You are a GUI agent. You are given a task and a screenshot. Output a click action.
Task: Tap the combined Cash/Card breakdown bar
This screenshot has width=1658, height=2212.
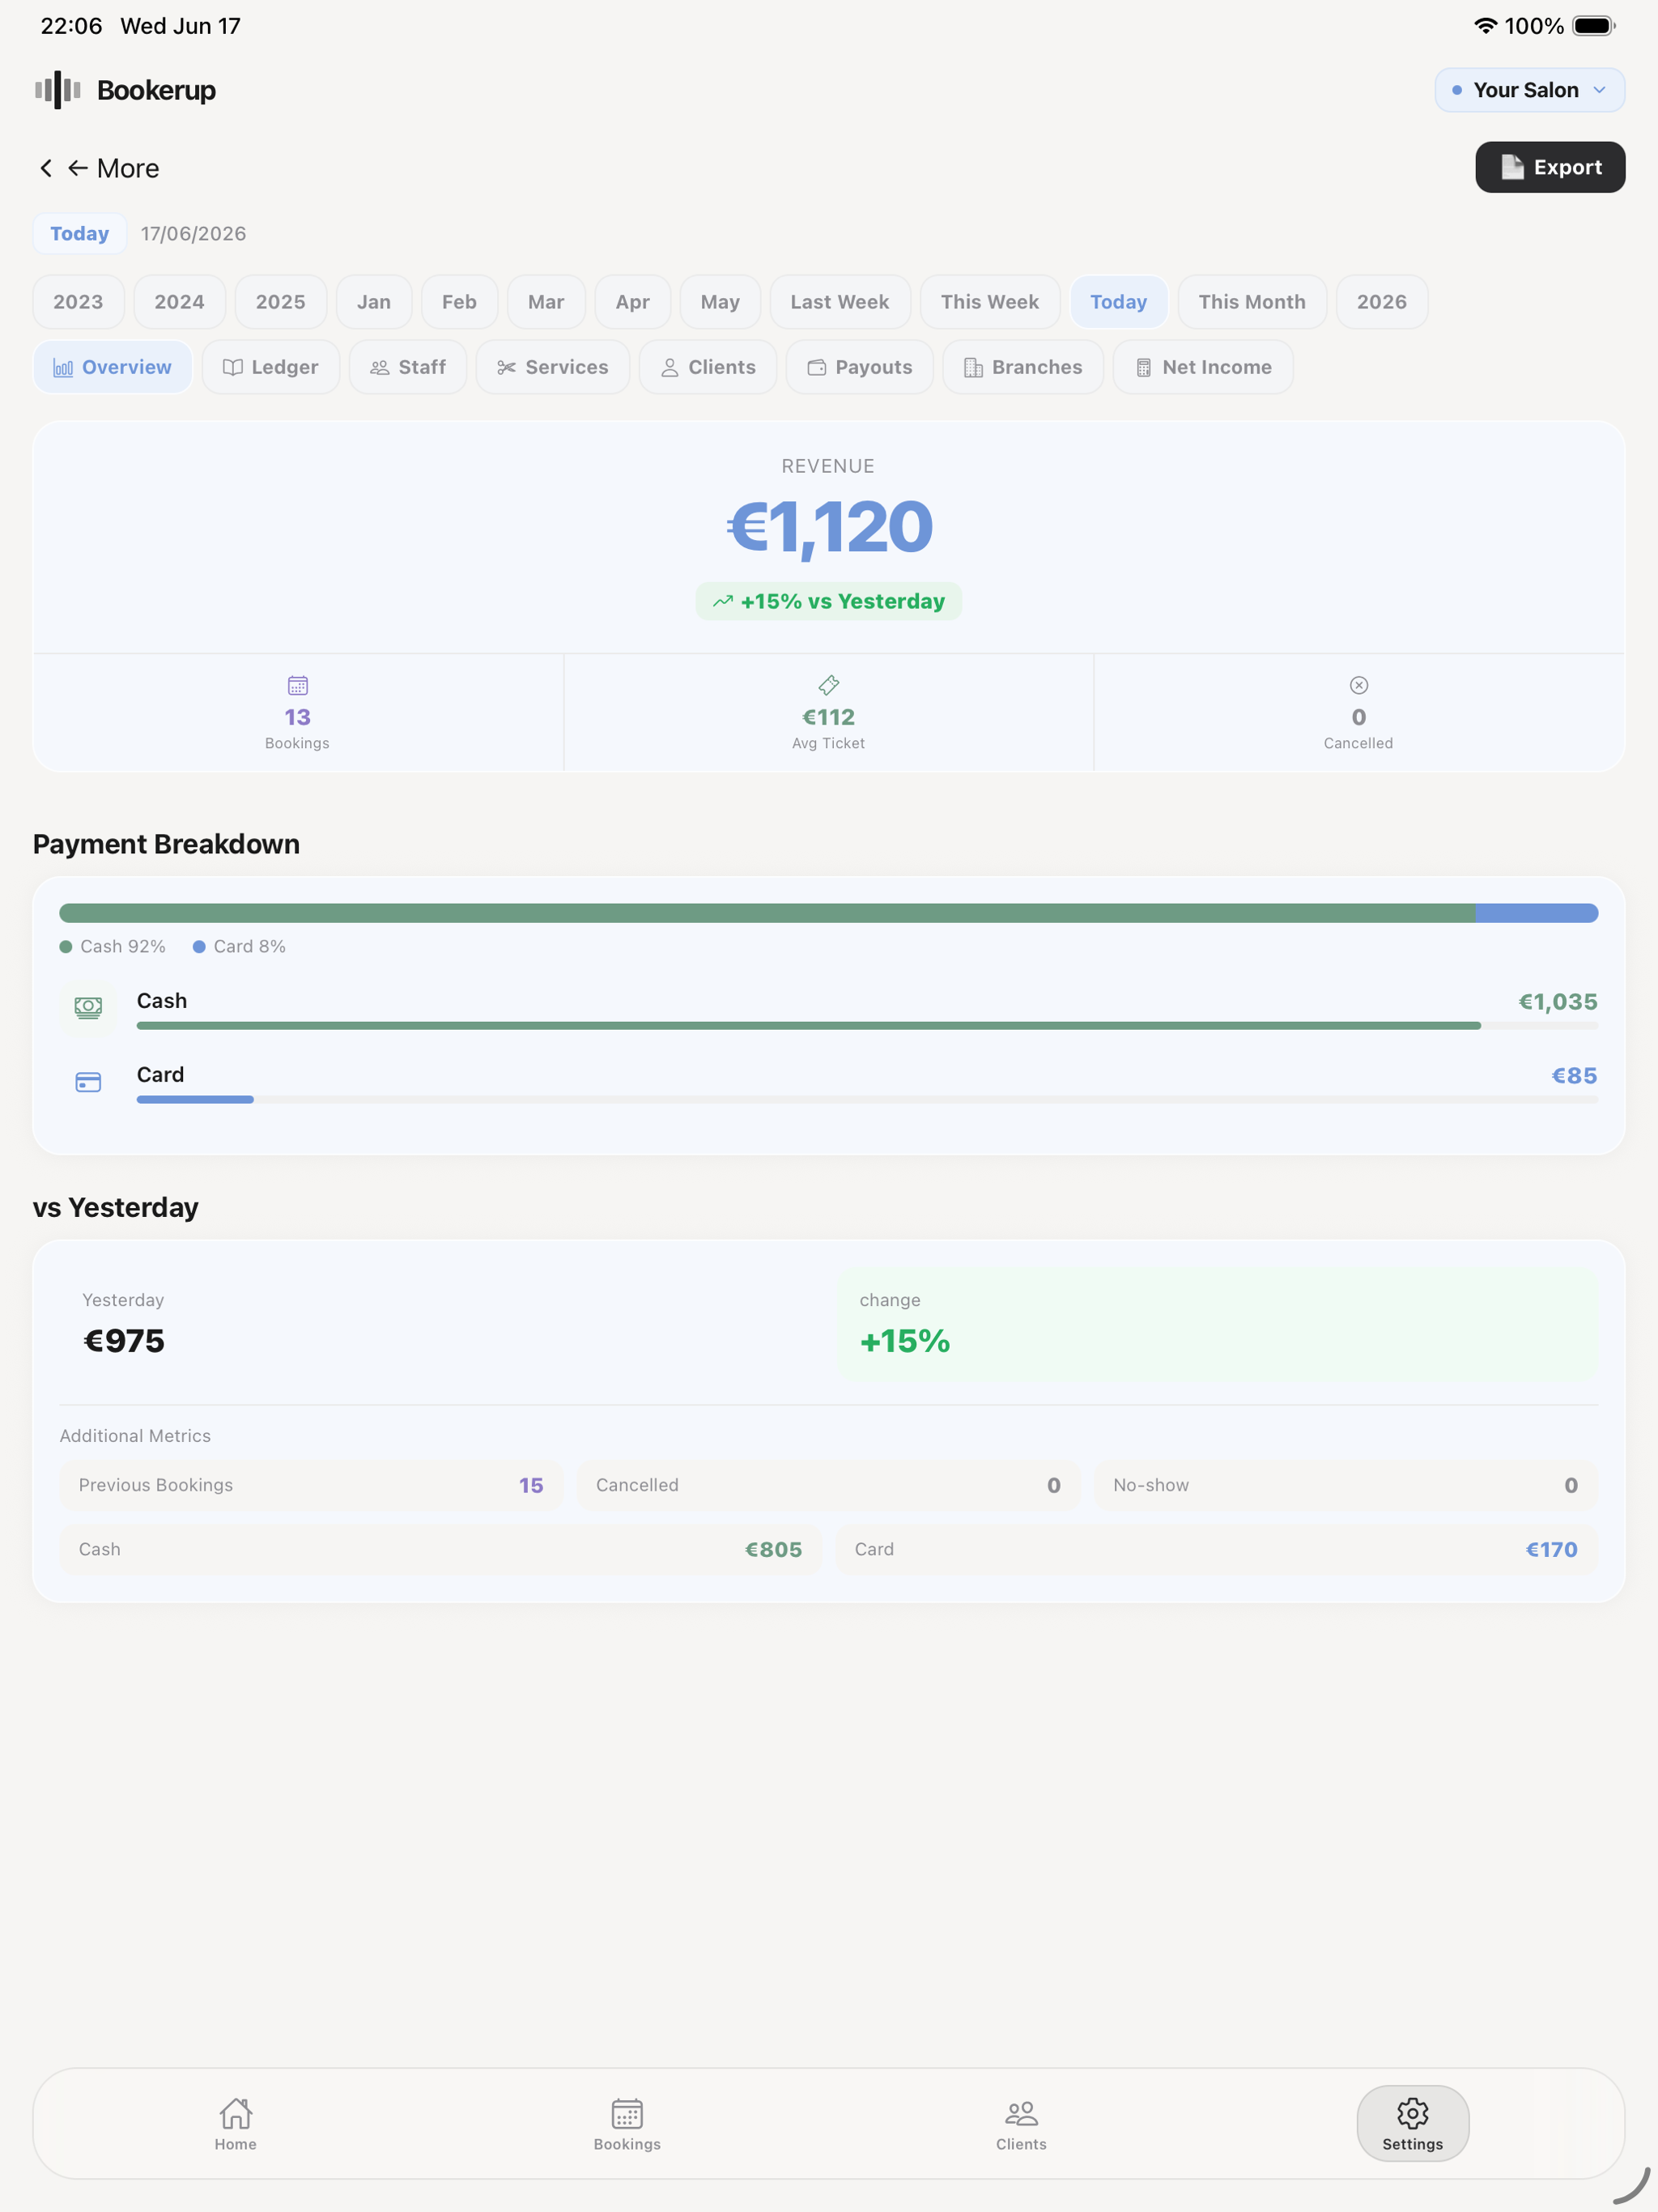829,913
